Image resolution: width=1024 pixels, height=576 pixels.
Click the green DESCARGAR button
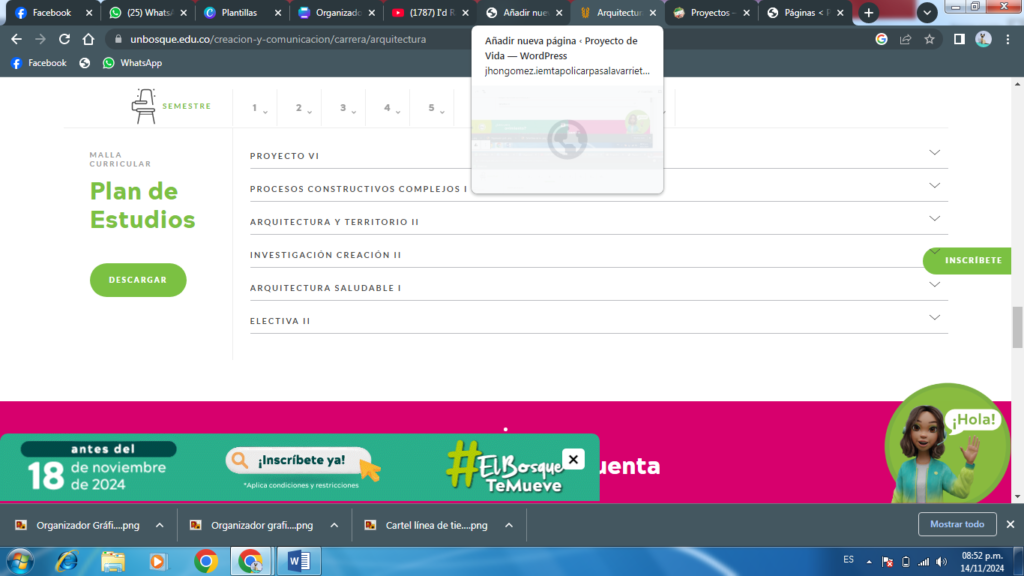coord(138,280)
